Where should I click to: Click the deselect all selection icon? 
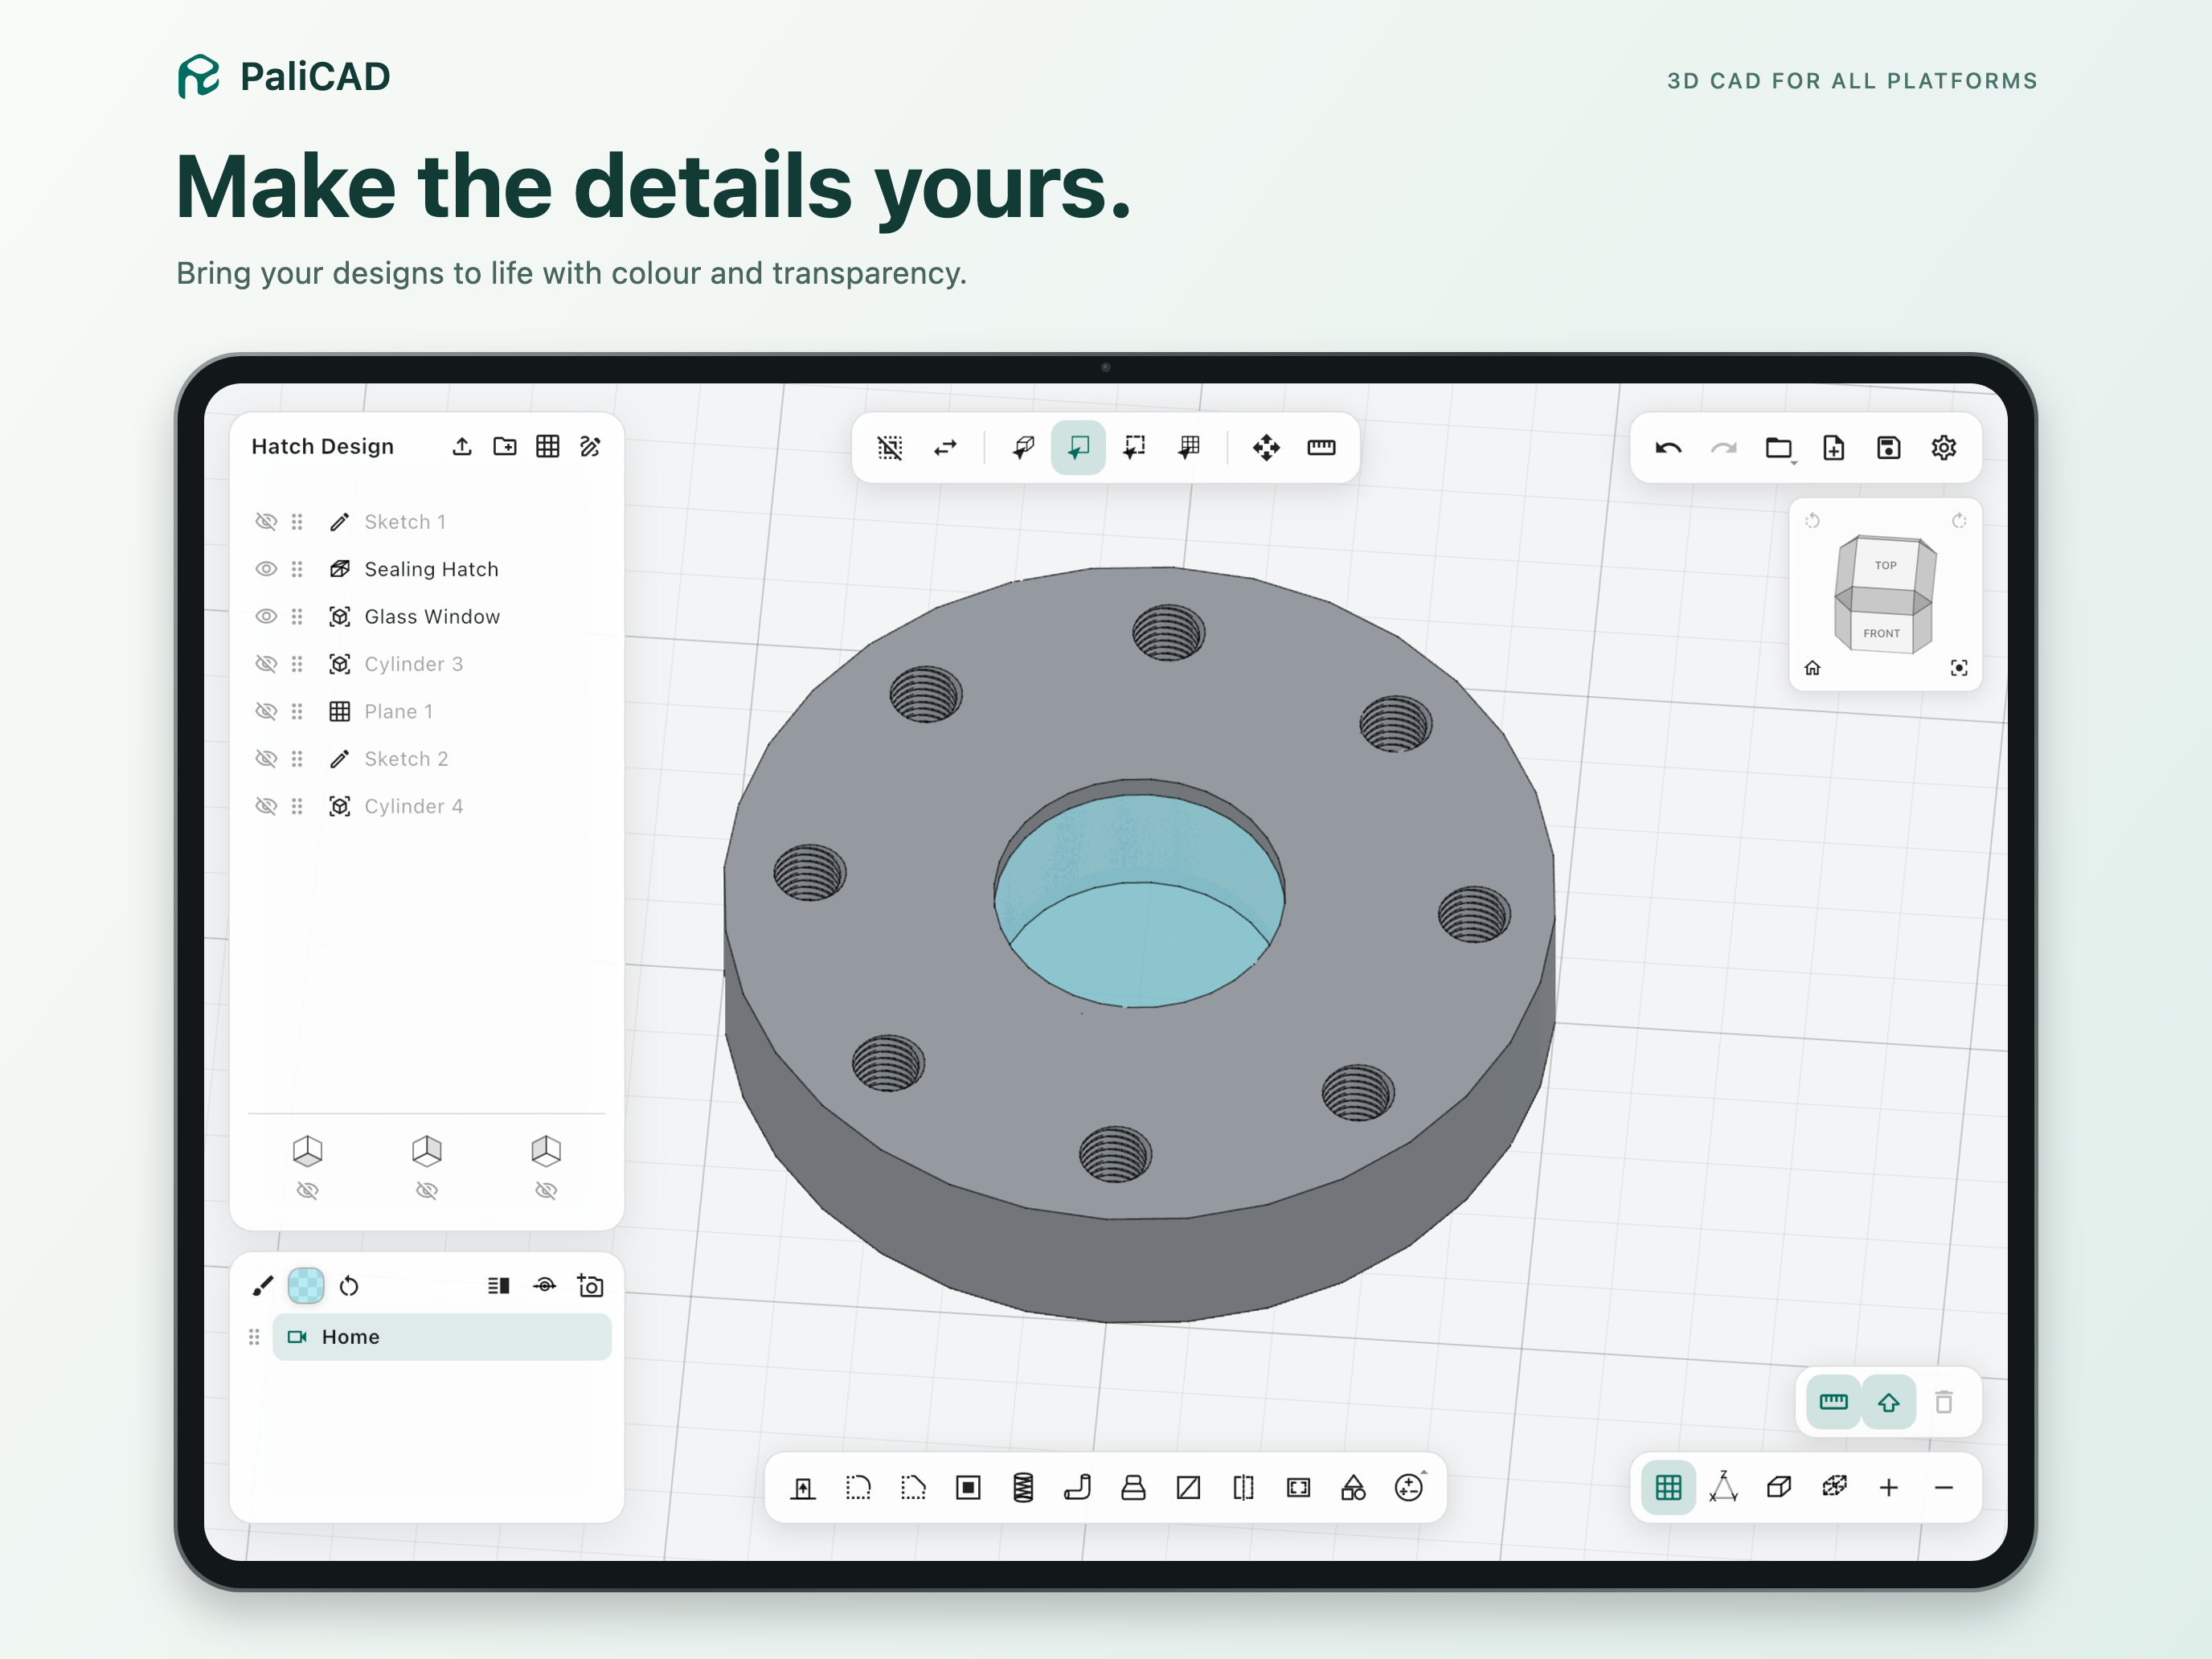[890, 447]
